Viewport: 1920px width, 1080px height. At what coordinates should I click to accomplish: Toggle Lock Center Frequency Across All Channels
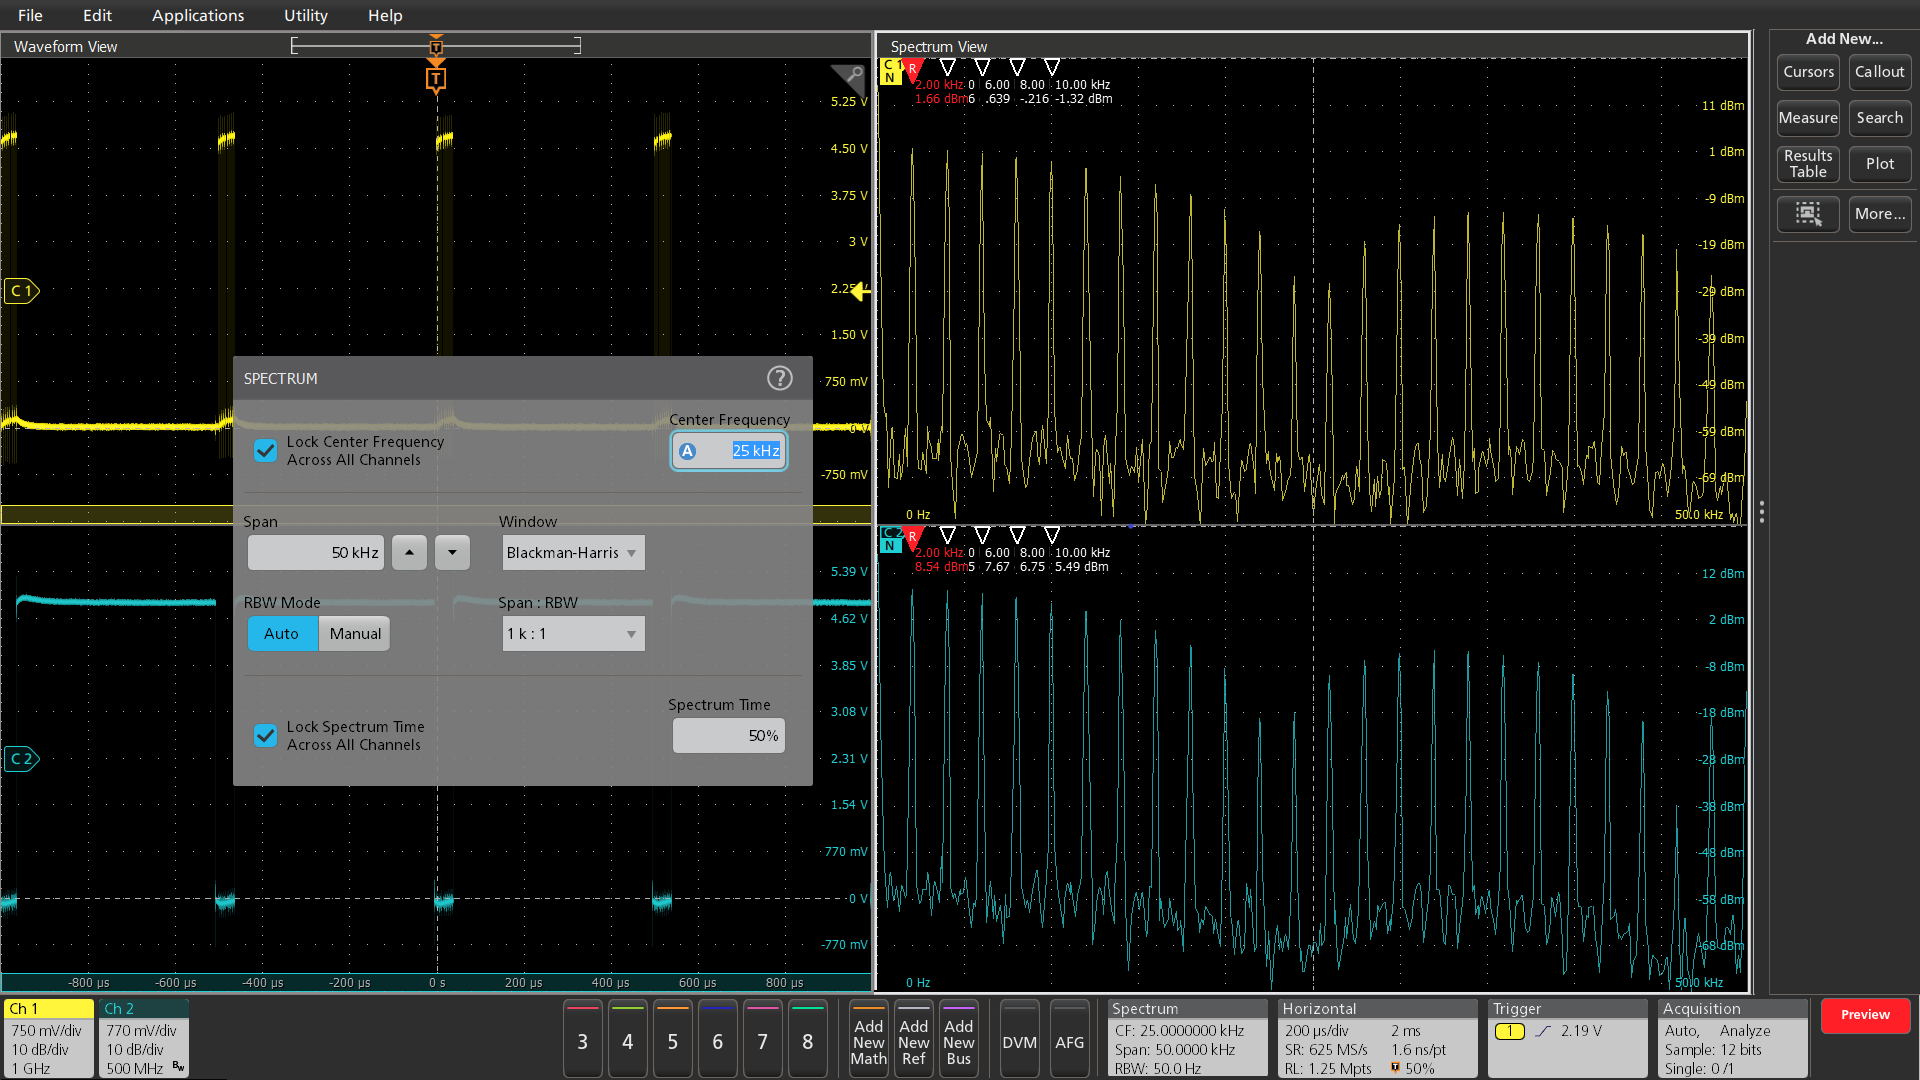[x=265, y=451]
